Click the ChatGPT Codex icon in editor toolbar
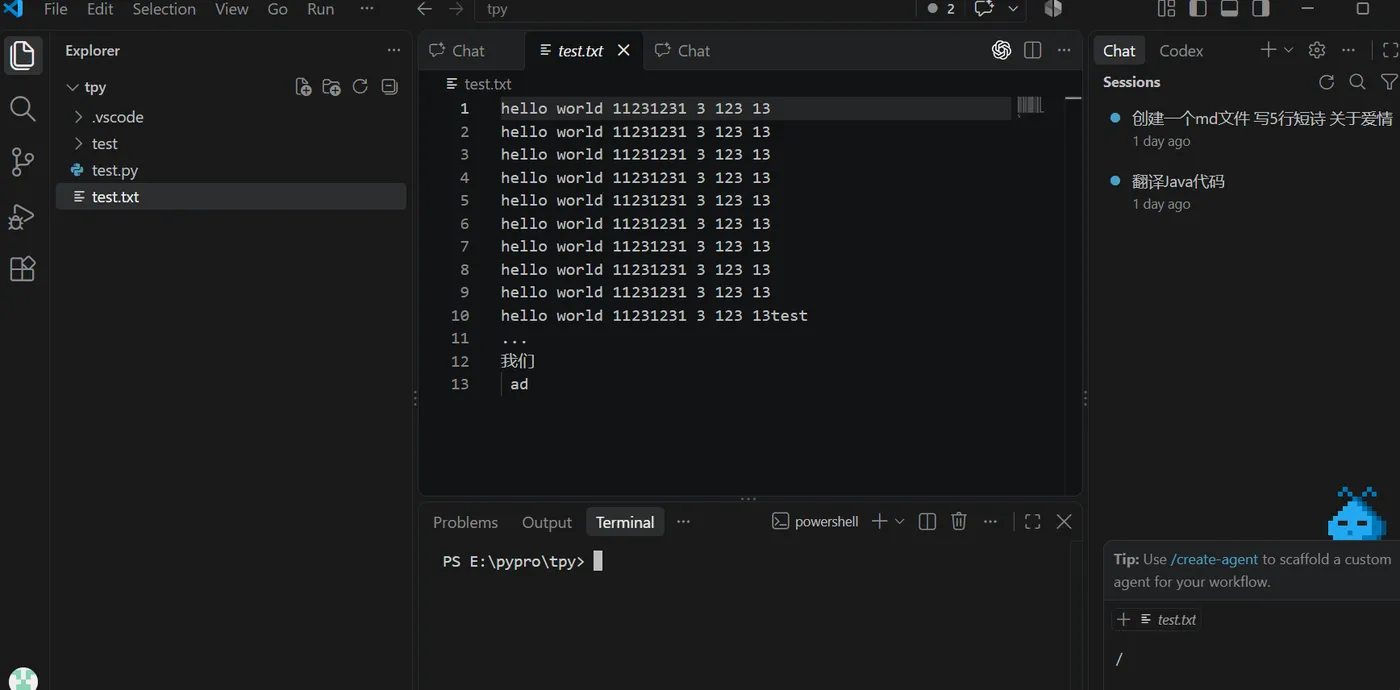The width and height of the screenshot is (1400, 690). 1001,50
